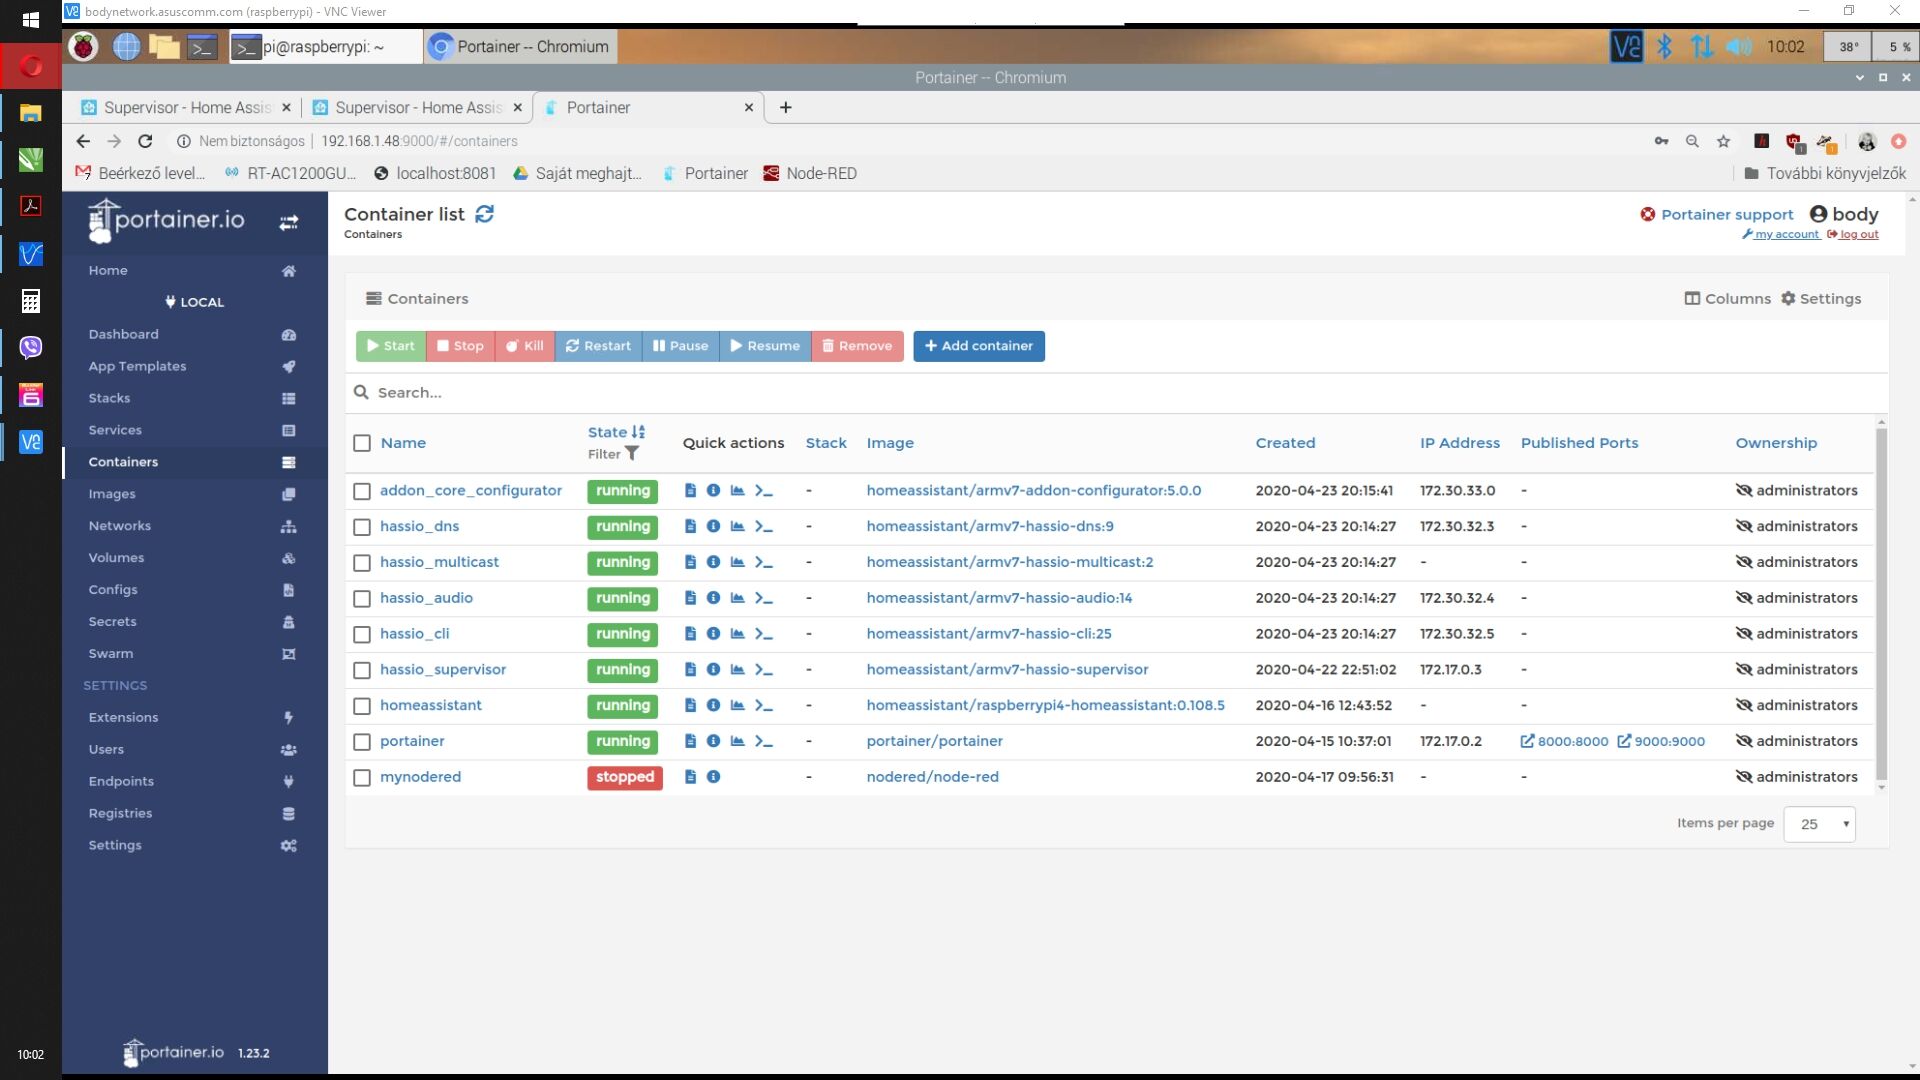Inspect the hassio_dns container
Screen dimensions: 1920x1080
(x=713, y=526)
